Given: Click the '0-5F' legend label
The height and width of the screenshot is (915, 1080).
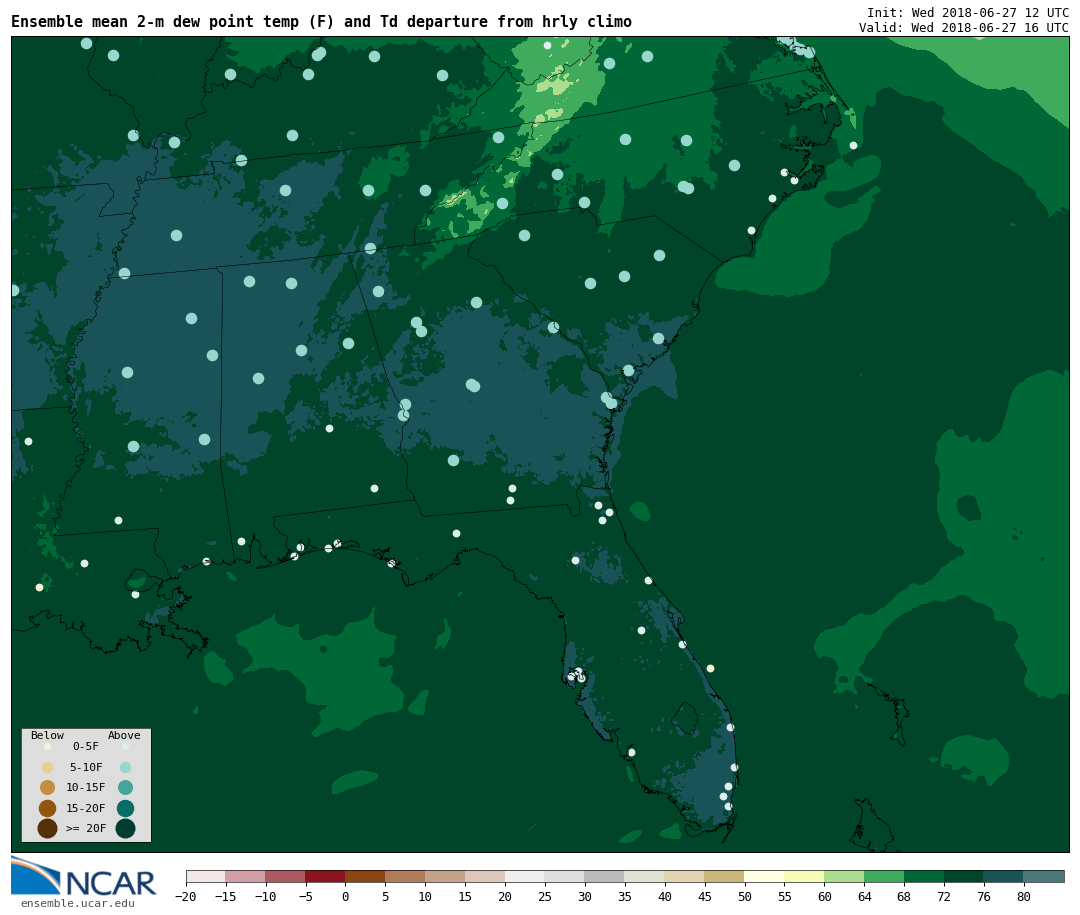Looking at the screenshot, I should point(86,746).
